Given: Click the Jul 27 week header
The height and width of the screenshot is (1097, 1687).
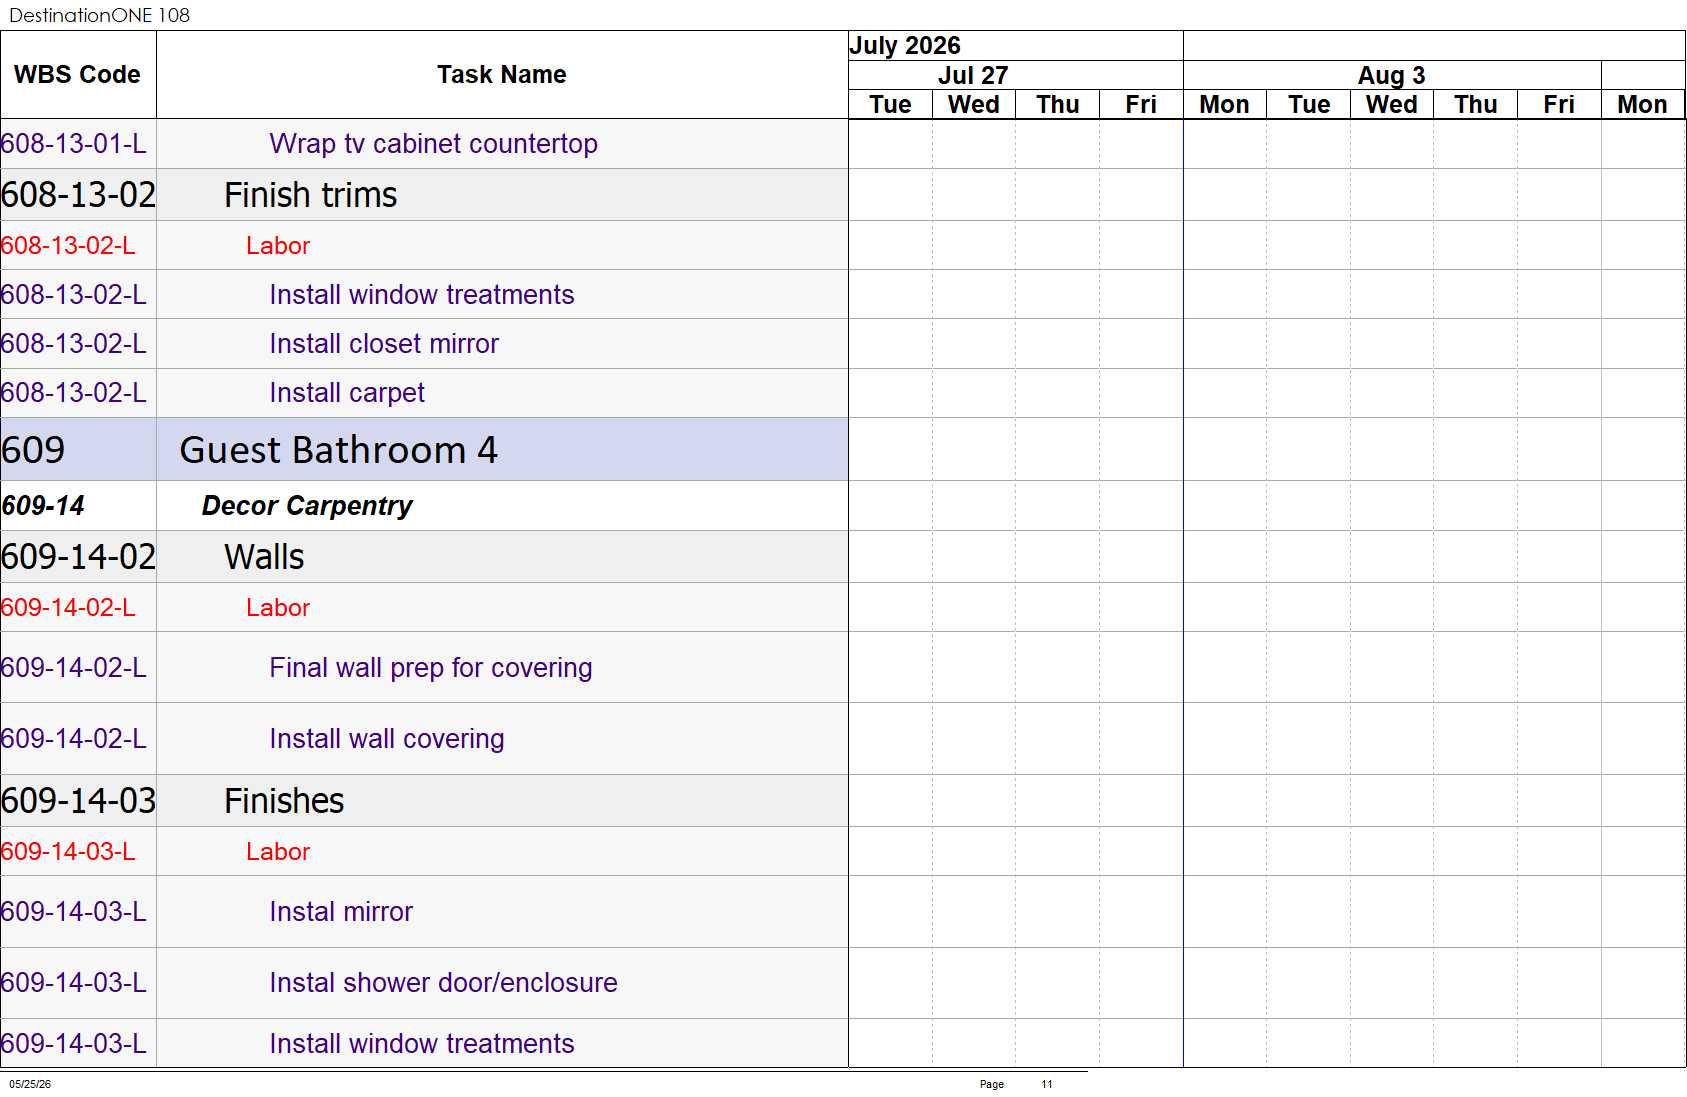Looking at the screenshot, I should (x=973, y=76).
